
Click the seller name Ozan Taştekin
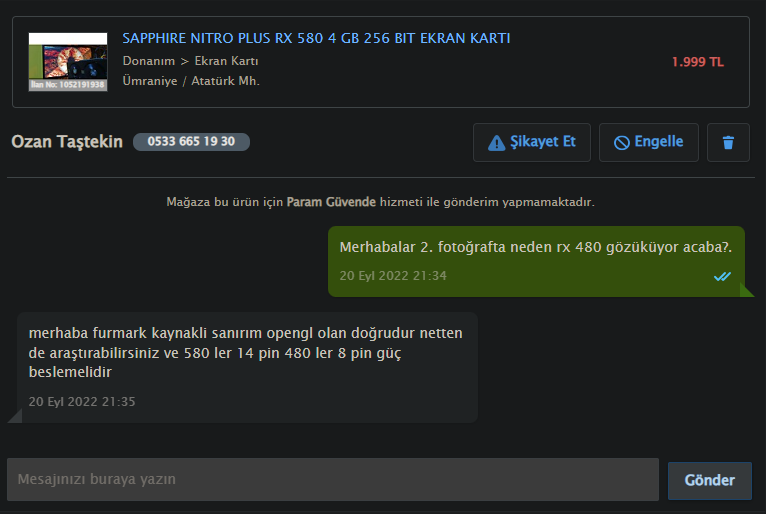67,142
